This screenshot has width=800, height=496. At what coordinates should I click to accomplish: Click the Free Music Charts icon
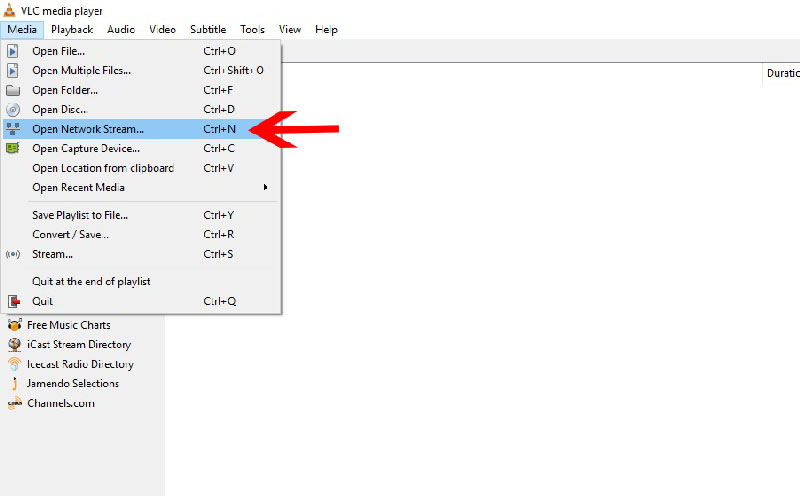coord(14,325)
